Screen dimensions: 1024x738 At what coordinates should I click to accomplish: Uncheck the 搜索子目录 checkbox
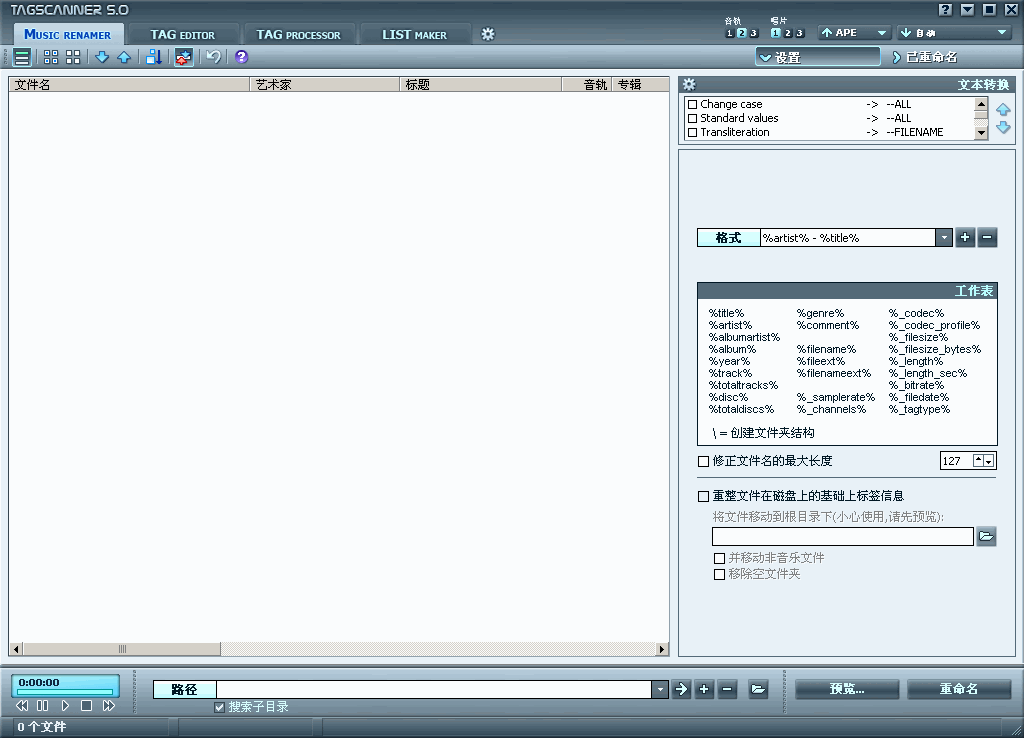pyautogui.click(x=220, y=707)
